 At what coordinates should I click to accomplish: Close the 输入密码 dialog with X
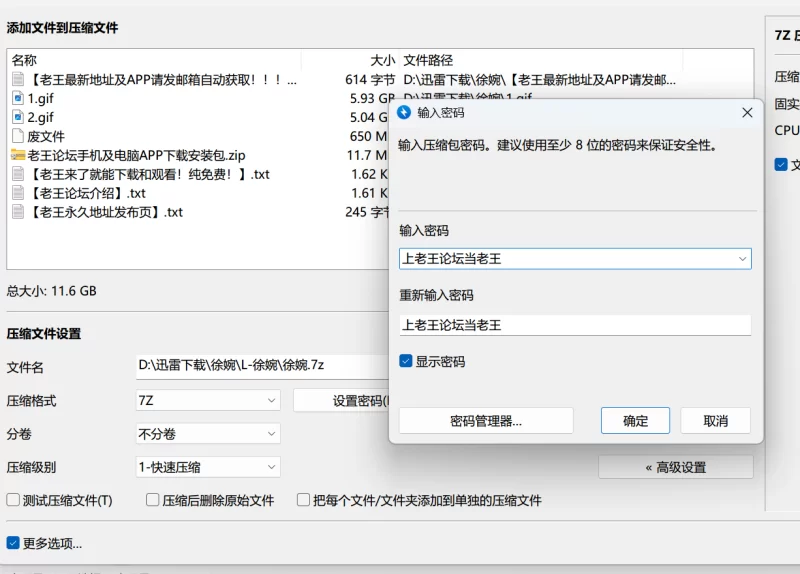(x=747, y=113)
